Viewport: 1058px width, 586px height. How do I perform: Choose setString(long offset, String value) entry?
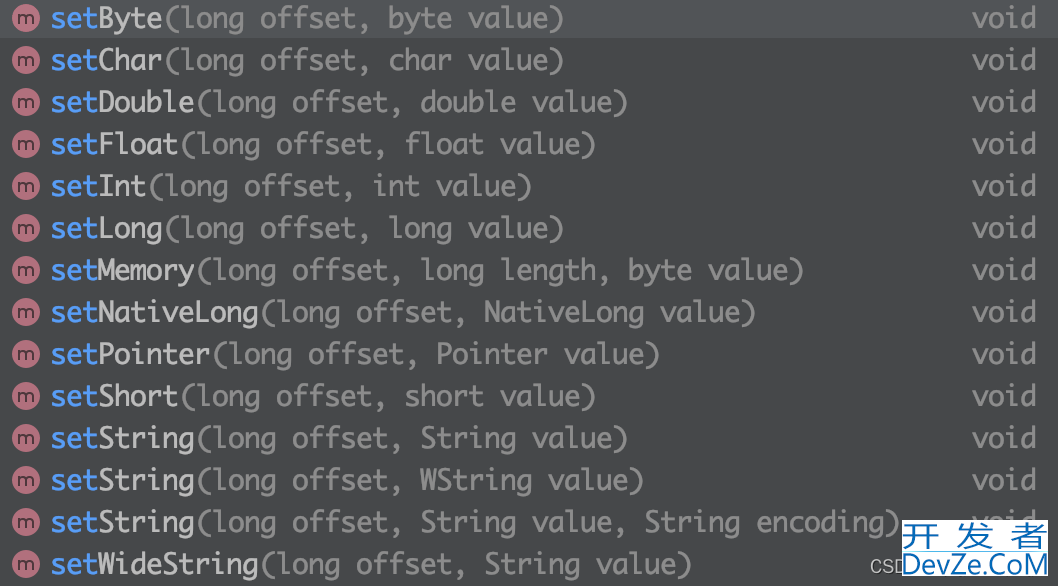[529, 439]
